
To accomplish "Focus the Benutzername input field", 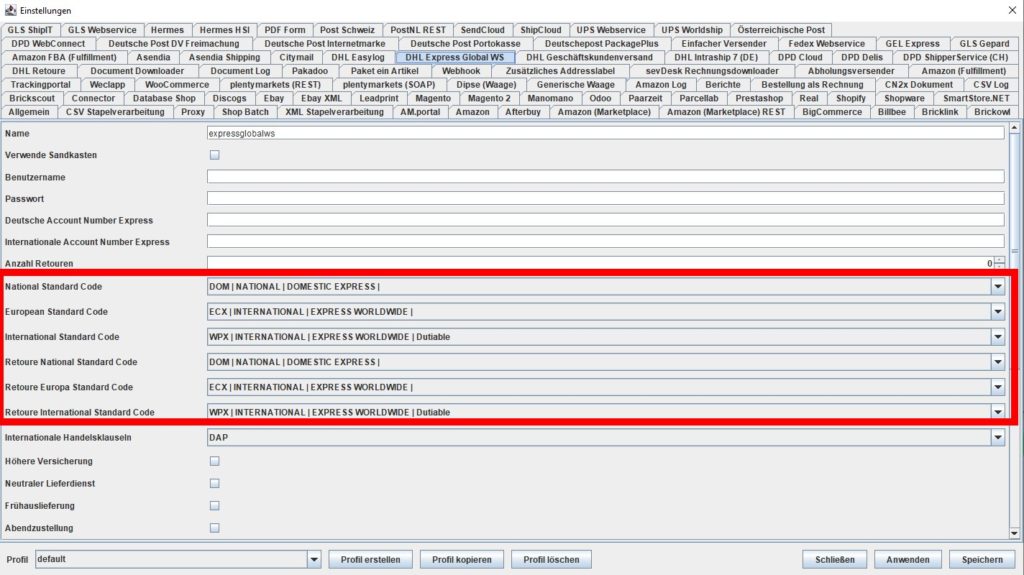I will (605, 176).
